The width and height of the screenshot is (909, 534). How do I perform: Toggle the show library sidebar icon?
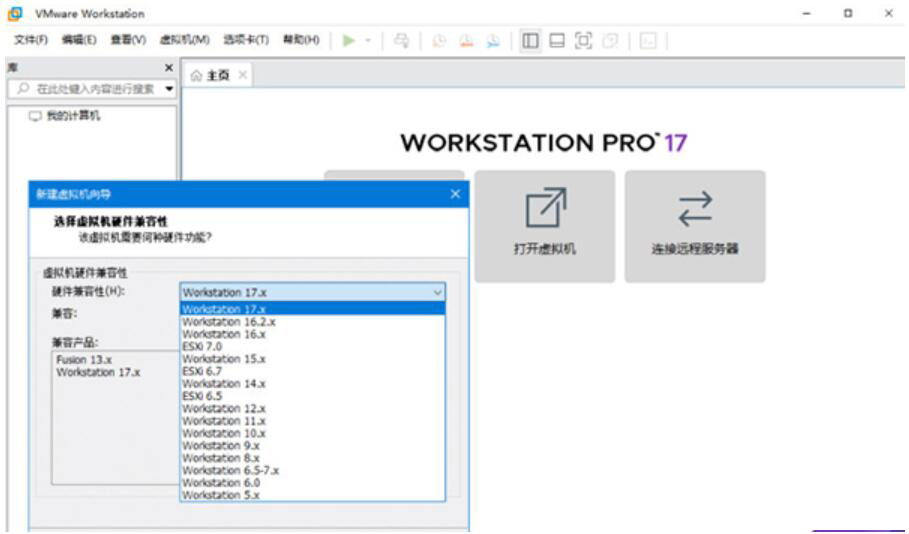tap(530, 41)
